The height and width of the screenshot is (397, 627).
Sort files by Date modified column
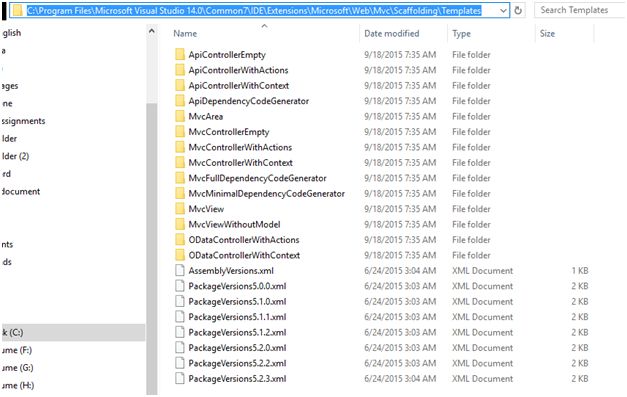[x=391, y=34]
